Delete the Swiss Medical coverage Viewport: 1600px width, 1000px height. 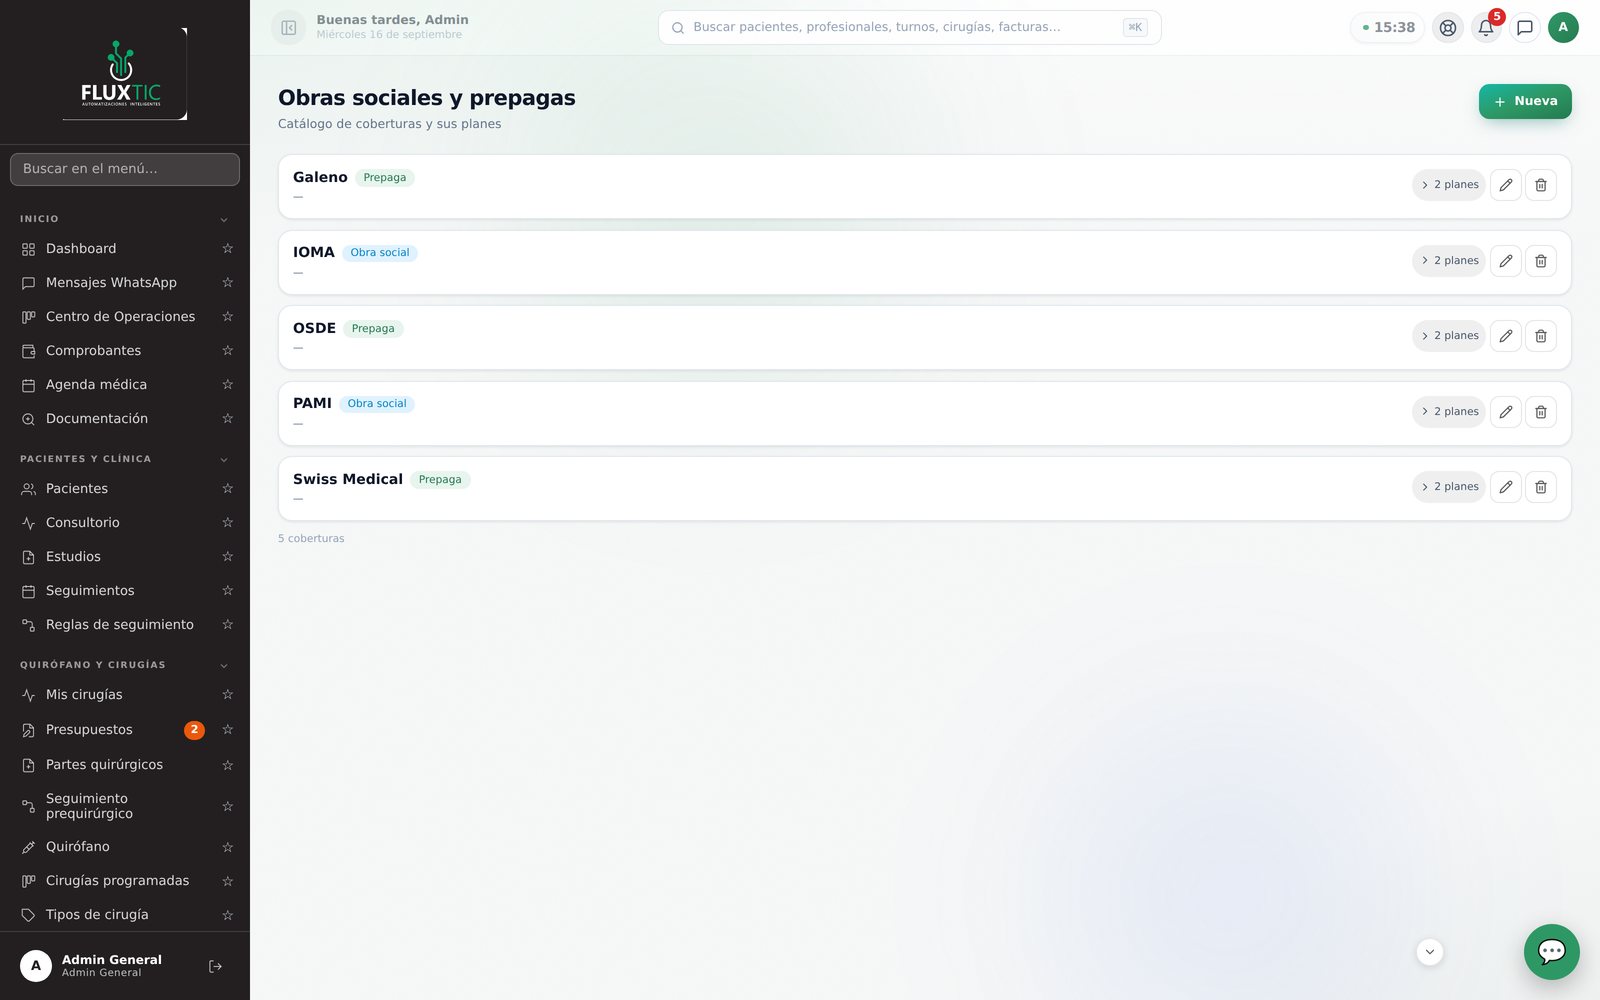1540,487
